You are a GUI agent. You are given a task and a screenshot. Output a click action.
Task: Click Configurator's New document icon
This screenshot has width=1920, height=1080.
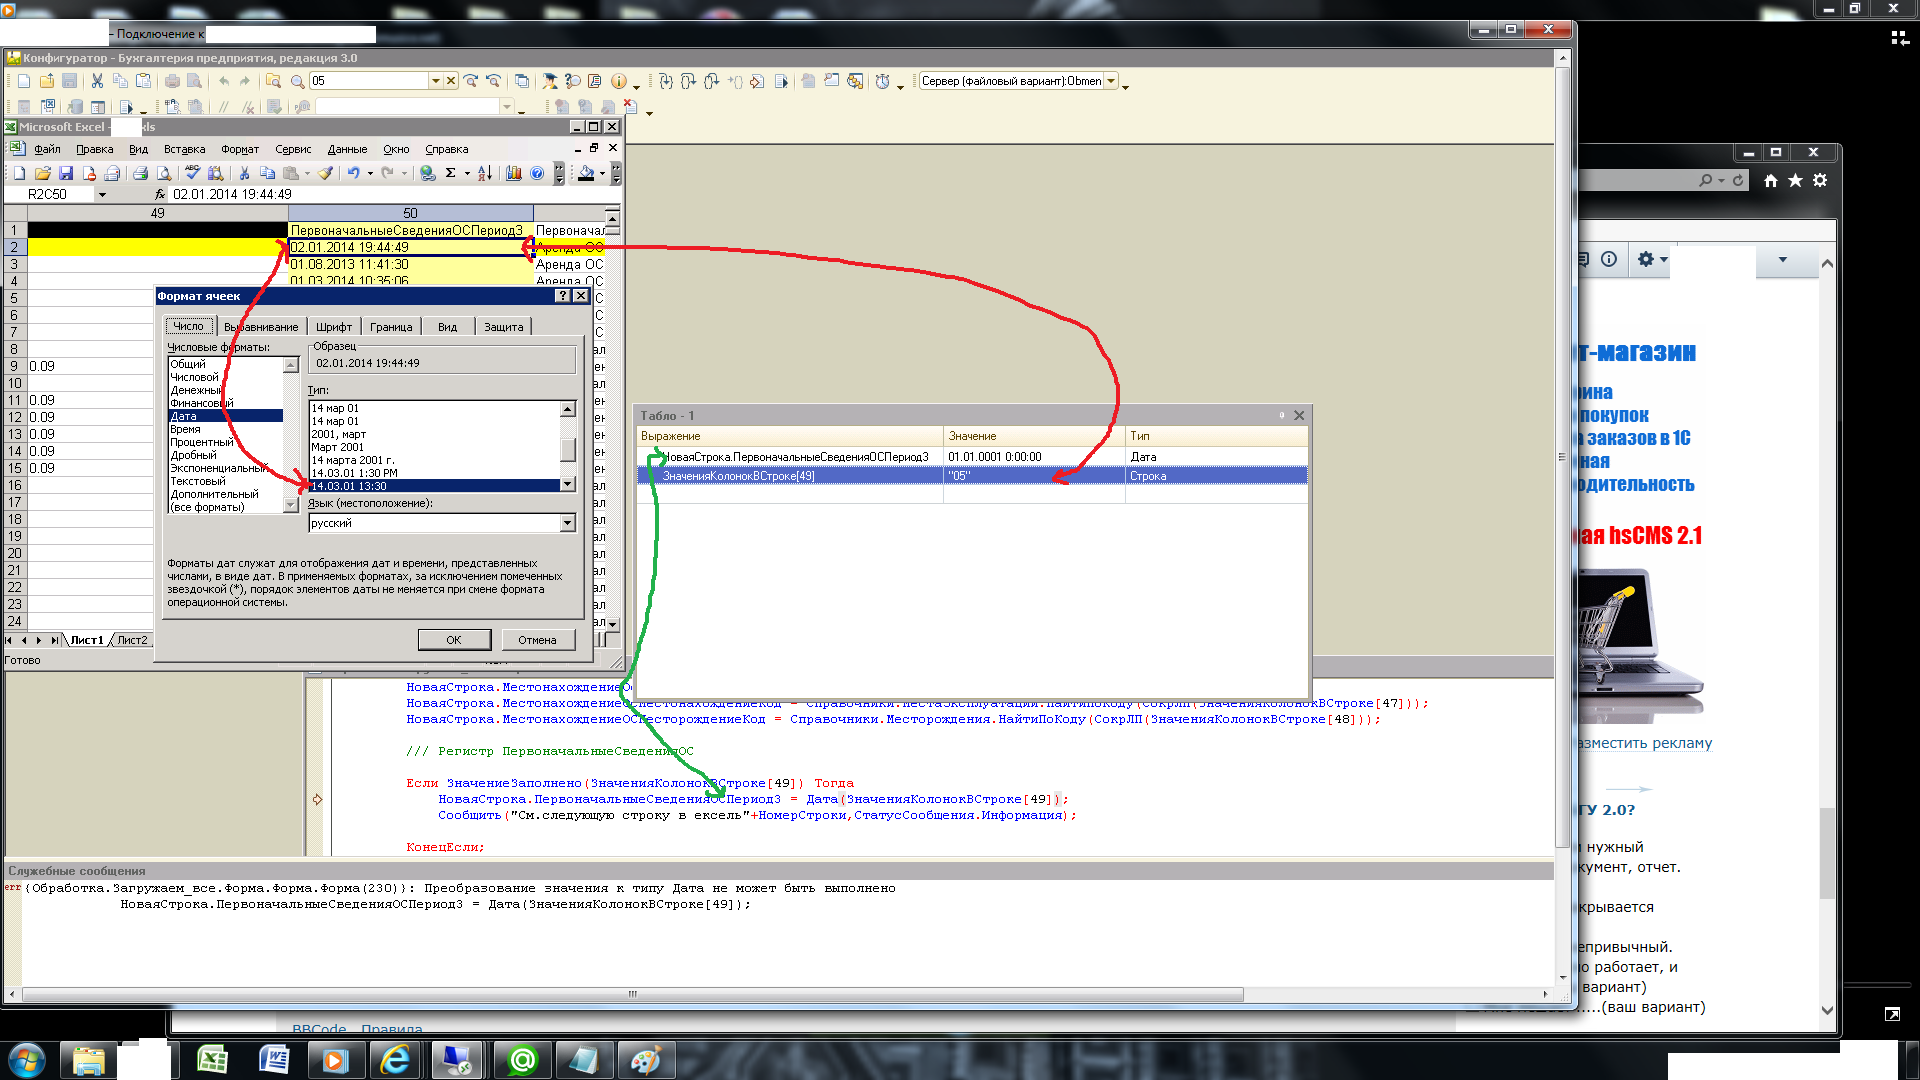(24, 81)
